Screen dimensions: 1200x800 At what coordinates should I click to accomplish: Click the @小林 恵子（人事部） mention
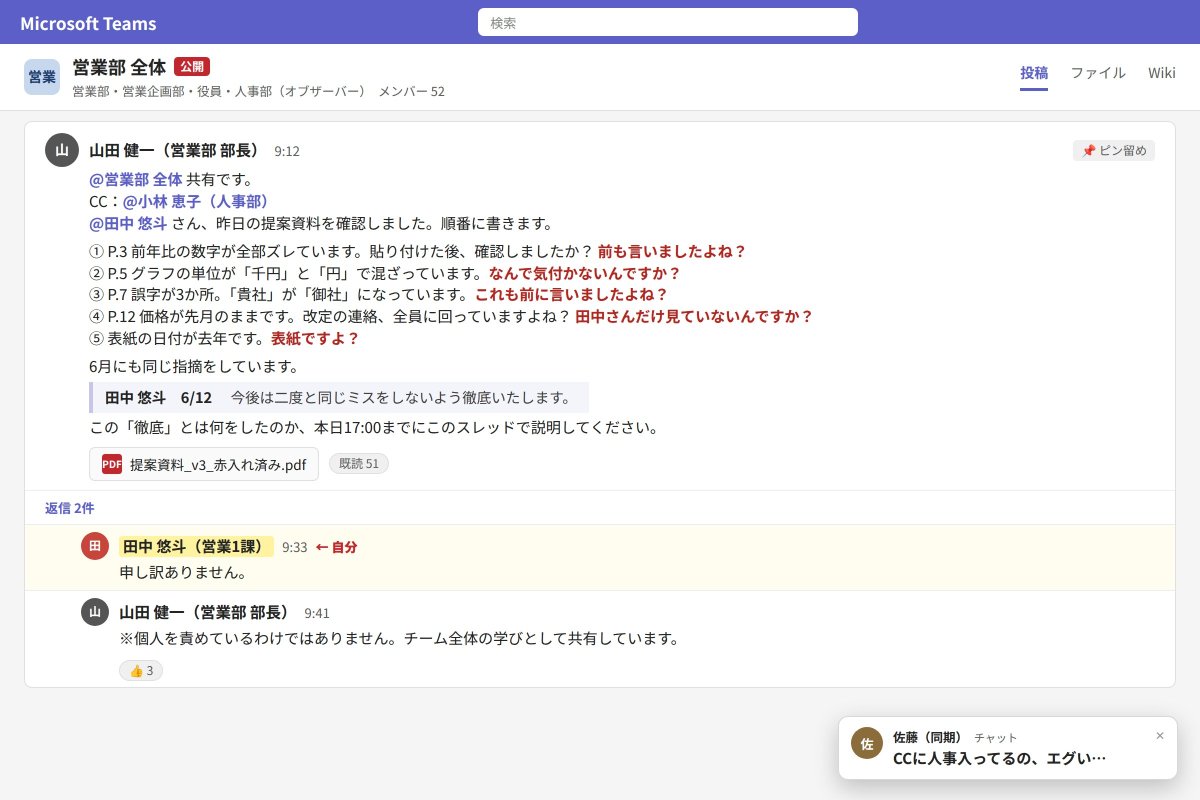(197, 201)
